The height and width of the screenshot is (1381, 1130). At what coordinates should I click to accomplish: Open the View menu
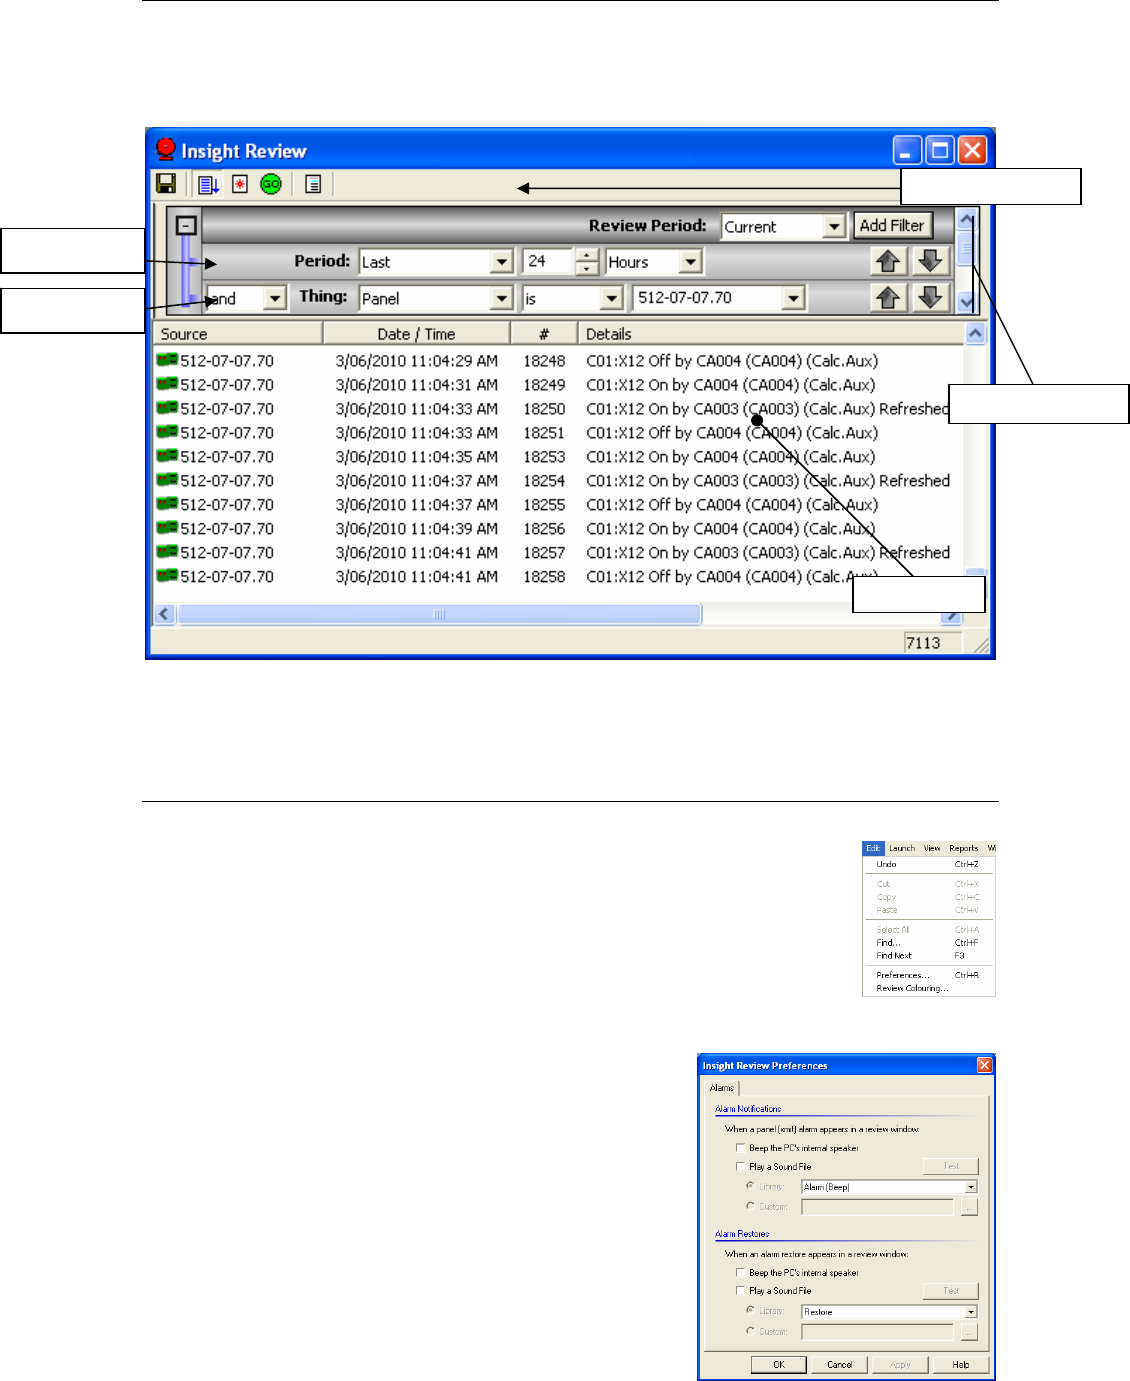[932, 848]
